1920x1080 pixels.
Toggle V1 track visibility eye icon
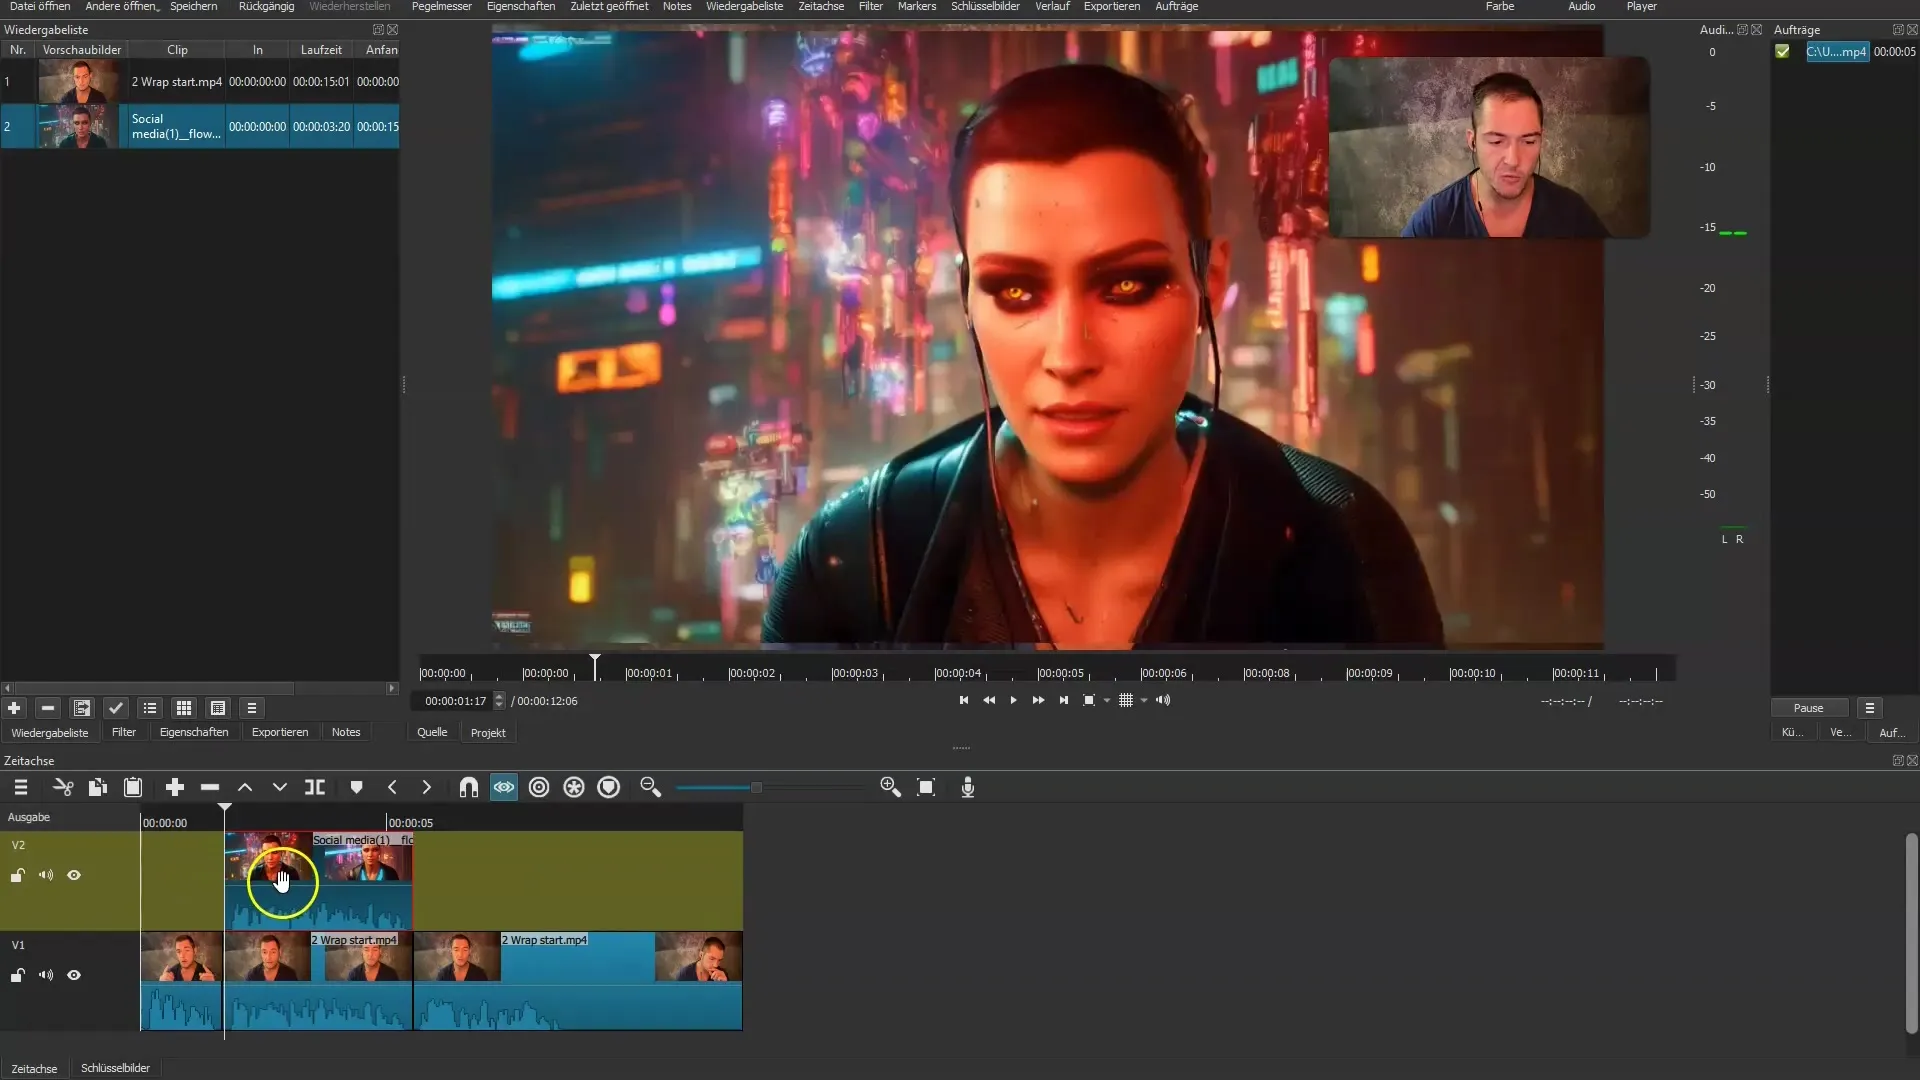[74, 975]
